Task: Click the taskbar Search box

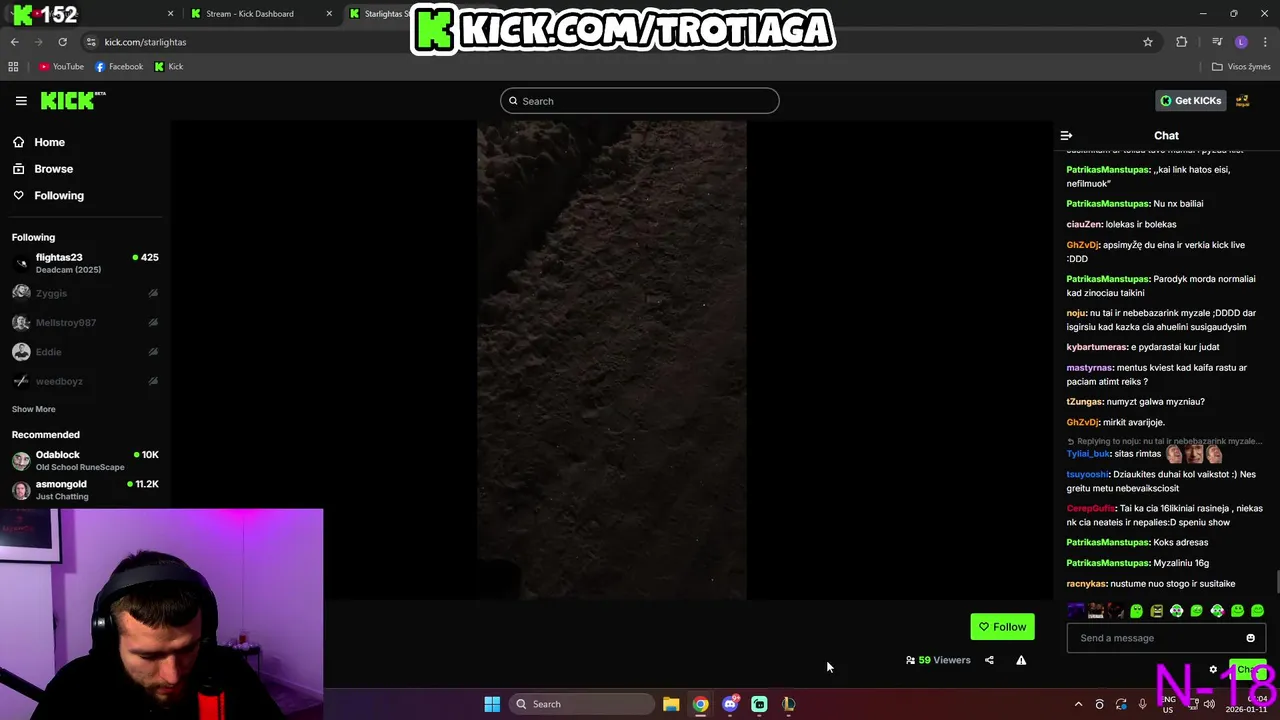Action: tap(582, 704)
